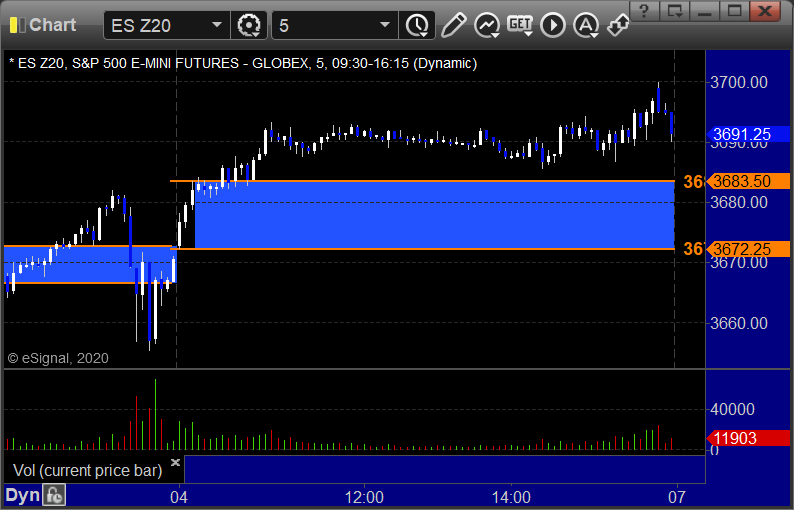Minimize the chart window
This screenshot has height=510, width=794.
[704, 10]
